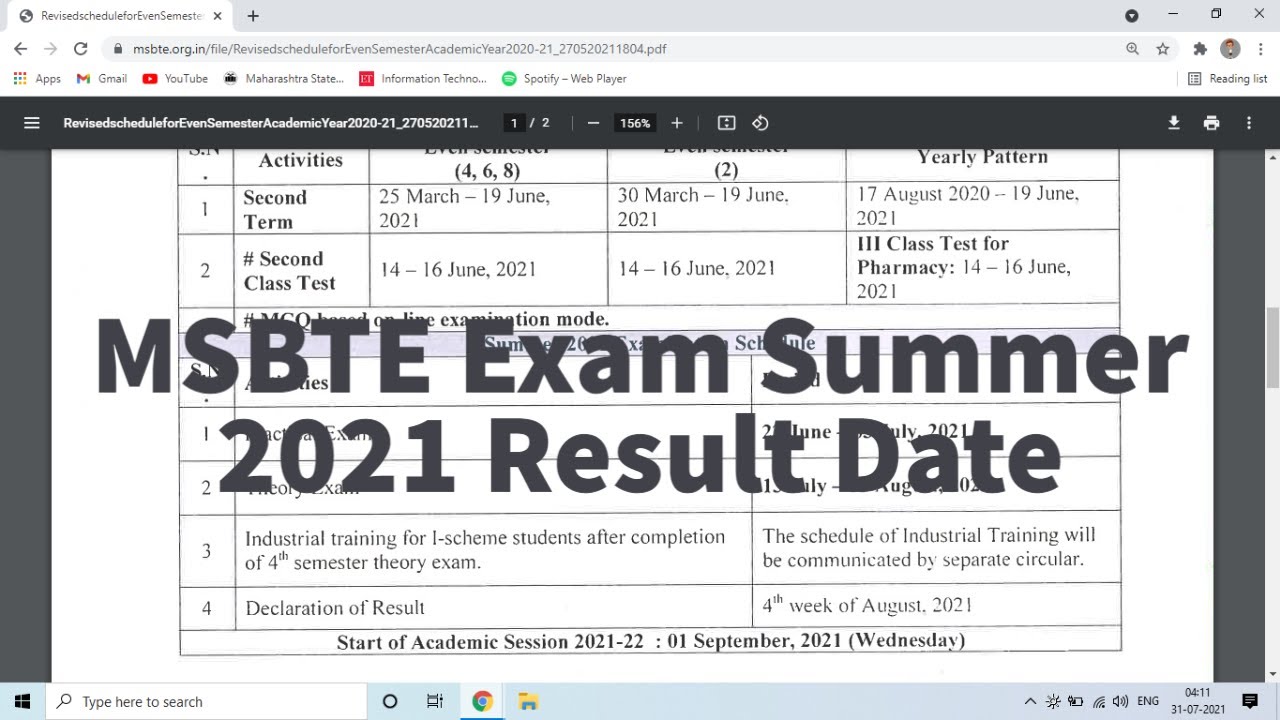Click the PDF page number field
The width and height of the screenshot is (1280, 720).
tap(514, 123)
